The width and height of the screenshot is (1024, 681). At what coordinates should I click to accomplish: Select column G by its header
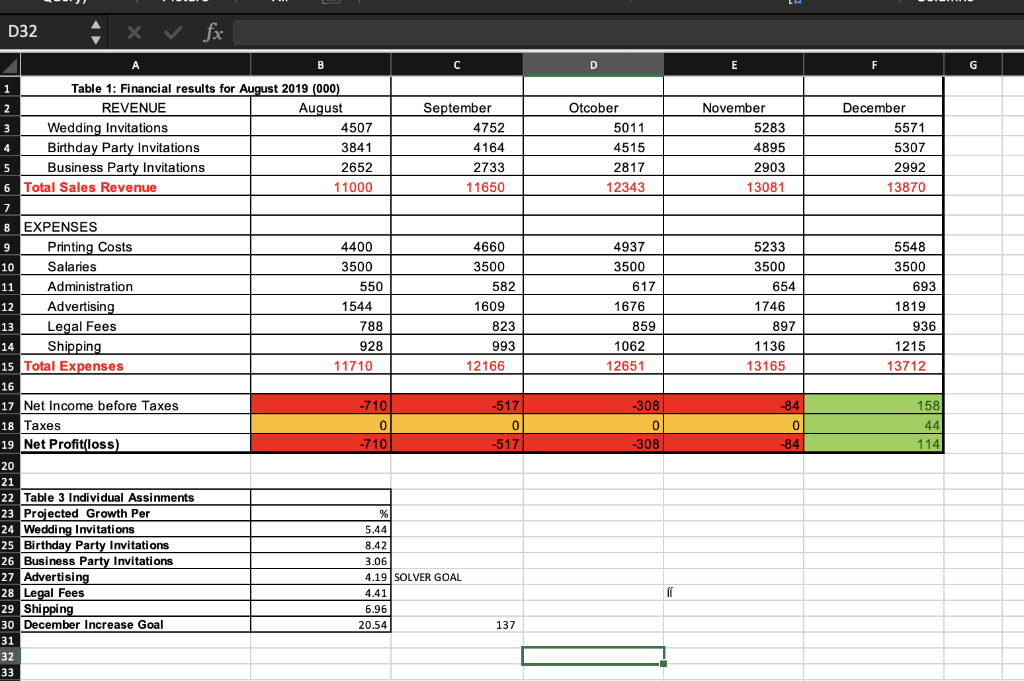[x=973, y=63]
